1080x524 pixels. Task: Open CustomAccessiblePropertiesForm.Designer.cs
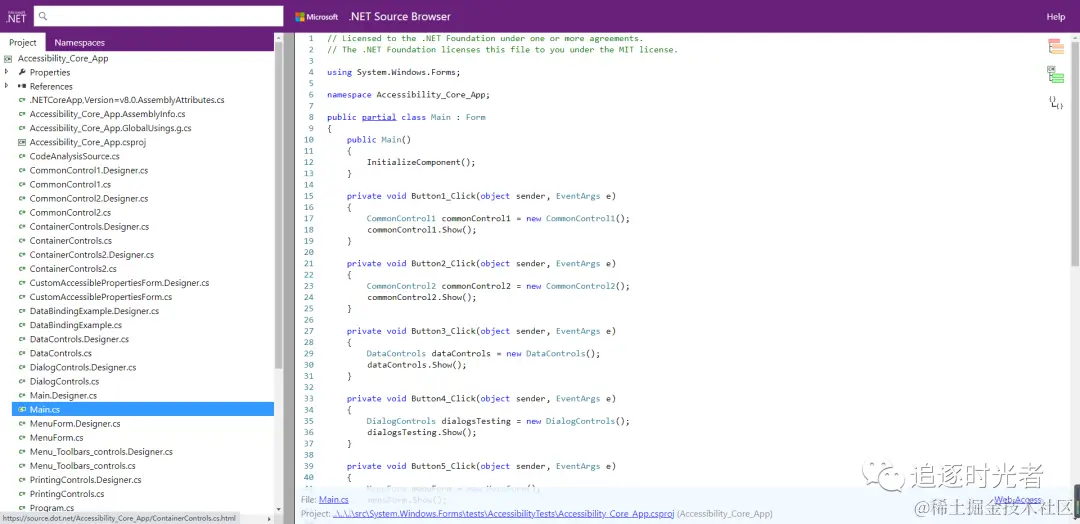coord(119,282)
